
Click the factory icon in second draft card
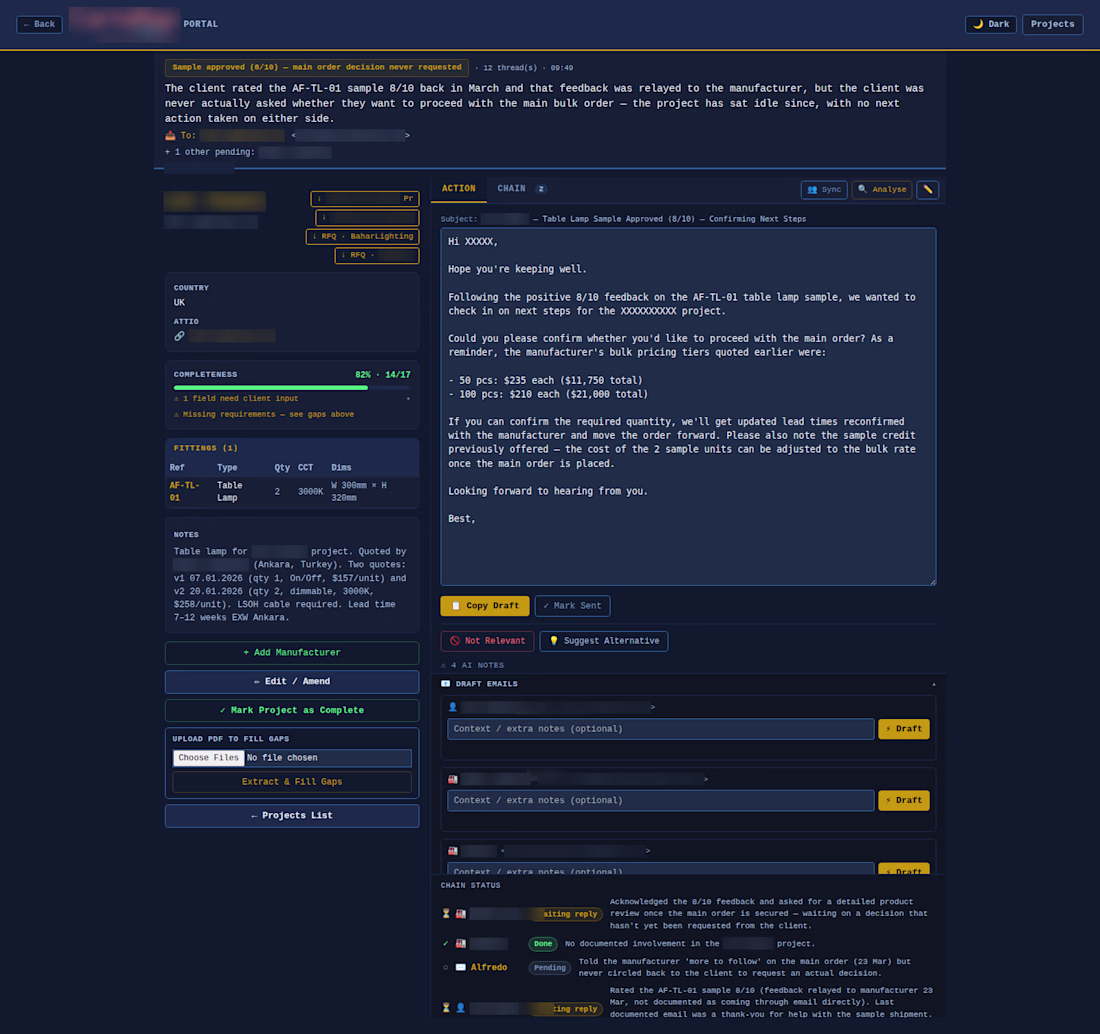point(452,779)
